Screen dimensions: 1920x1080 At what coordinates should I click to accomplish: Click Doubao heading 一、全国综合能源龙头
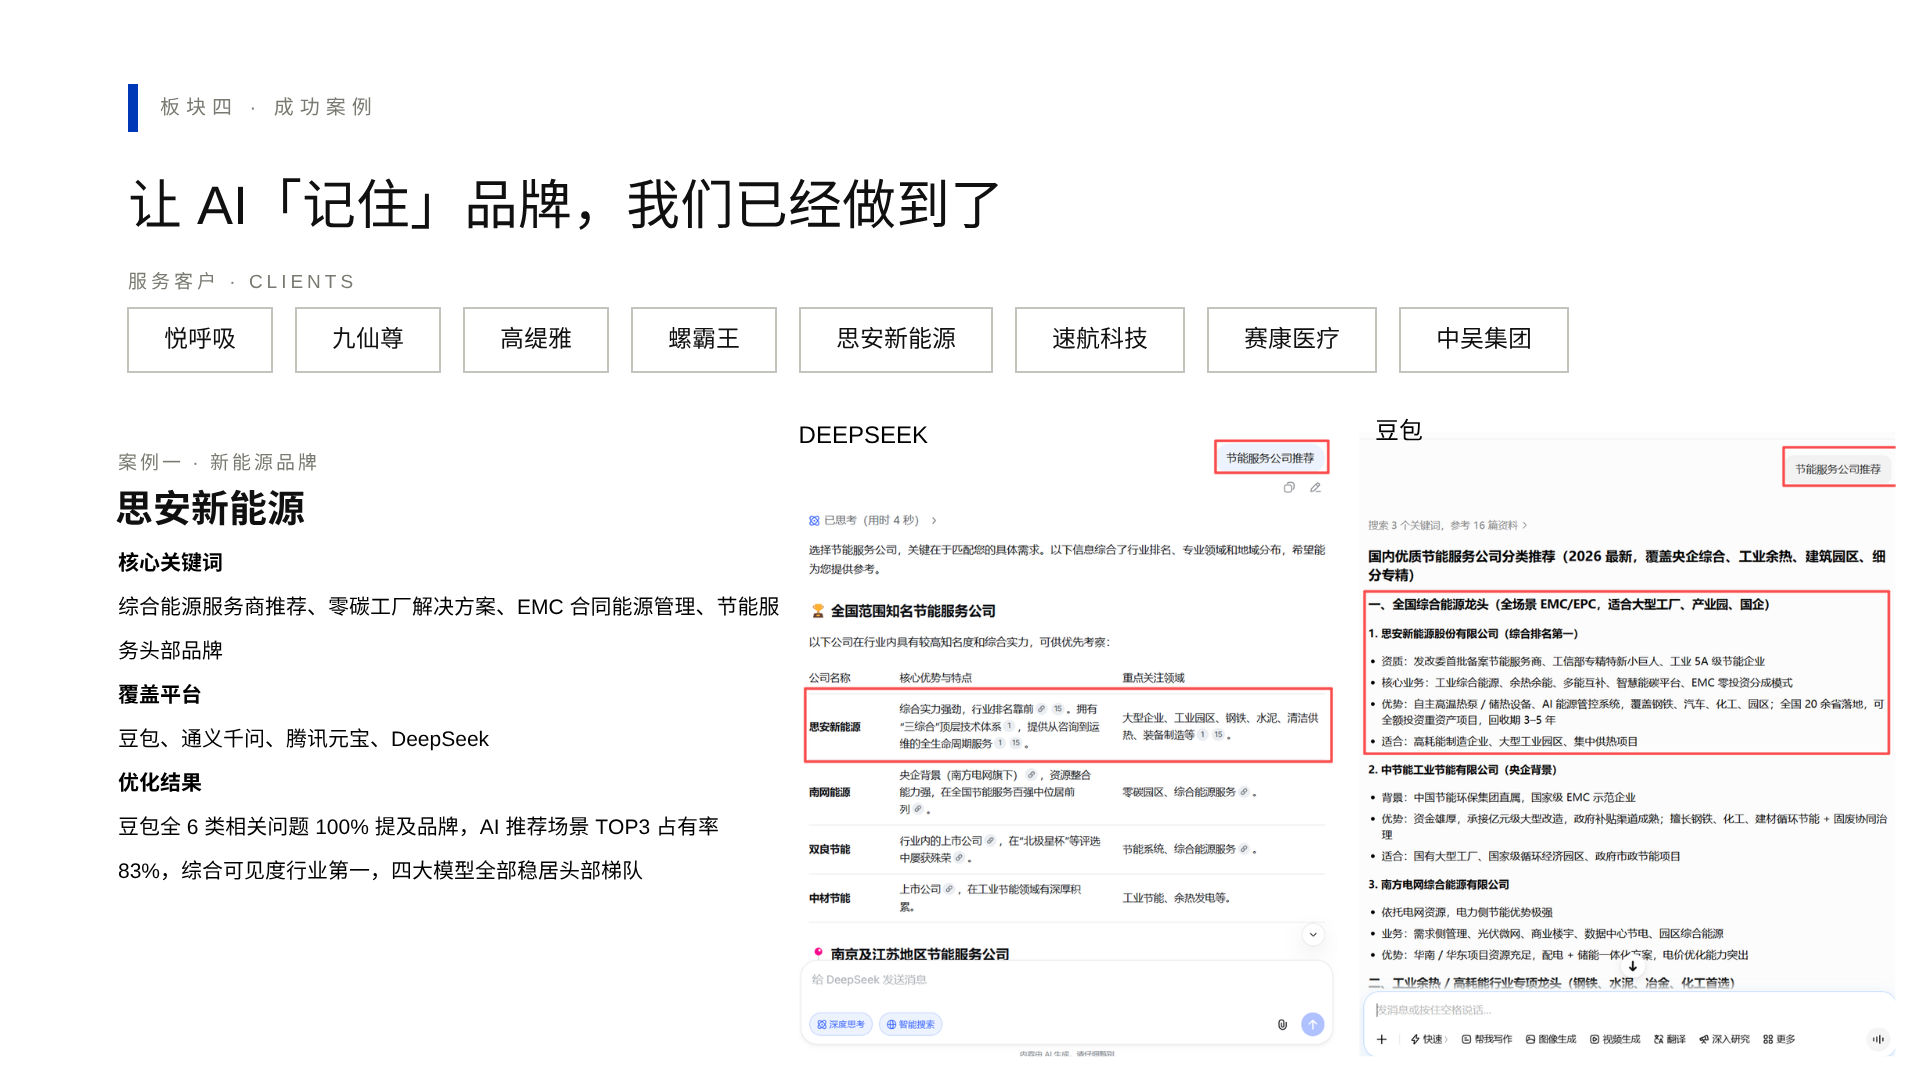[x=1569, y=605]
